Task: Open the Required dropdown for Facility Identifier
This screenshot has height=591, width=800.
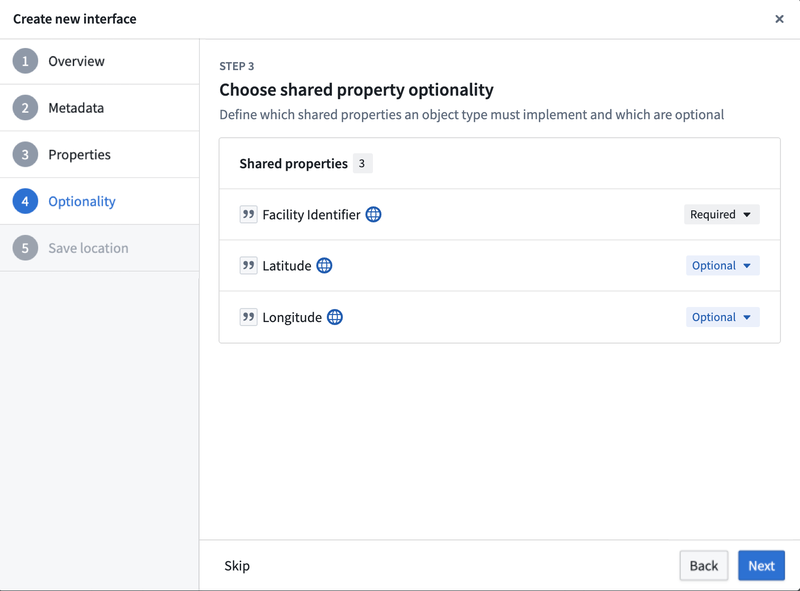Action: (x=721, y=215)
